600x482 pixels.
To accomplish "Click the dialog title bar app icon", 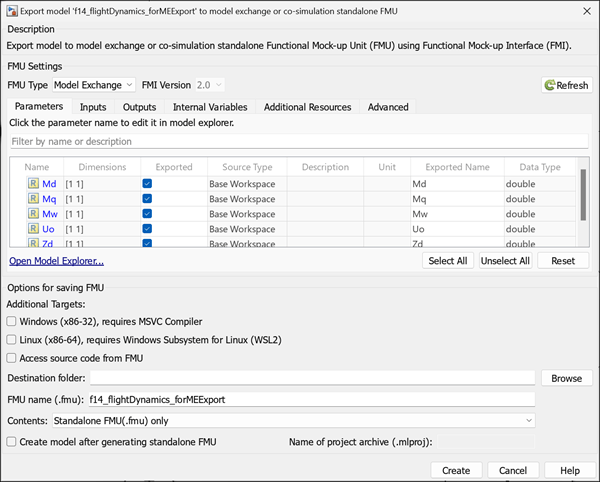I will pyautogui.click(x=12, y=10).
